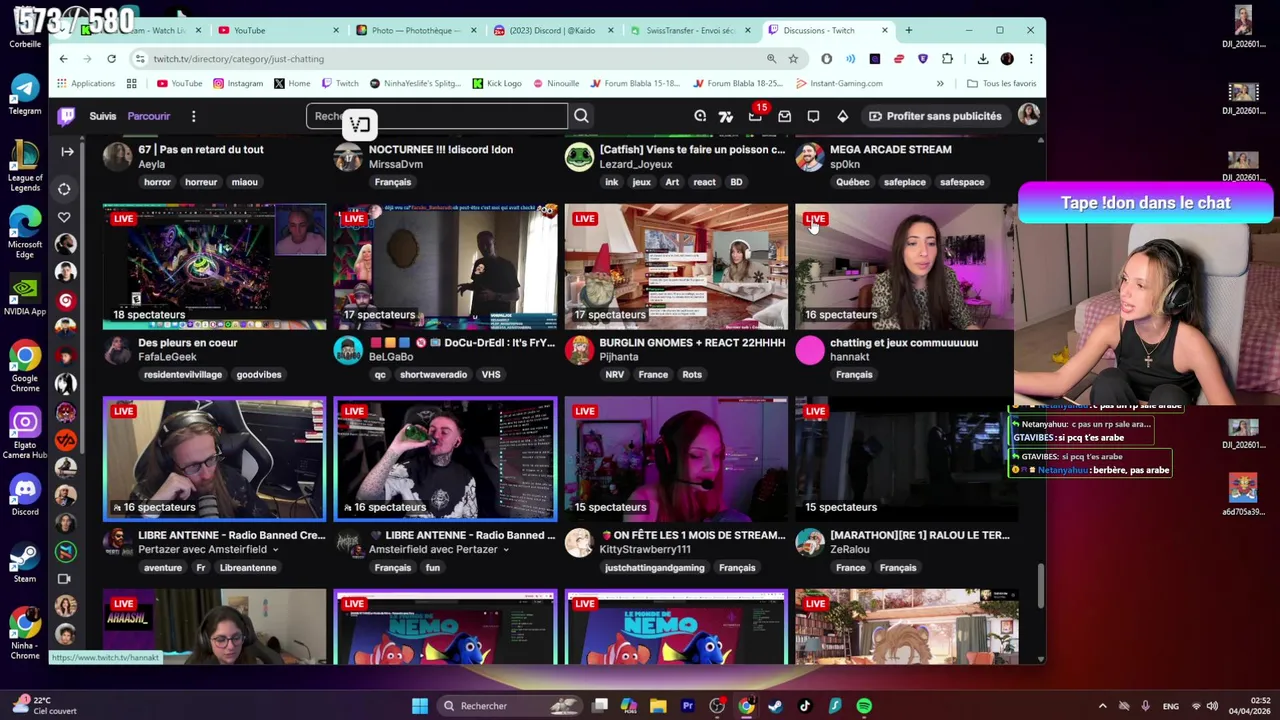Click the justchattingandgaming tag under KittyStrawberry111

(654, 568)
